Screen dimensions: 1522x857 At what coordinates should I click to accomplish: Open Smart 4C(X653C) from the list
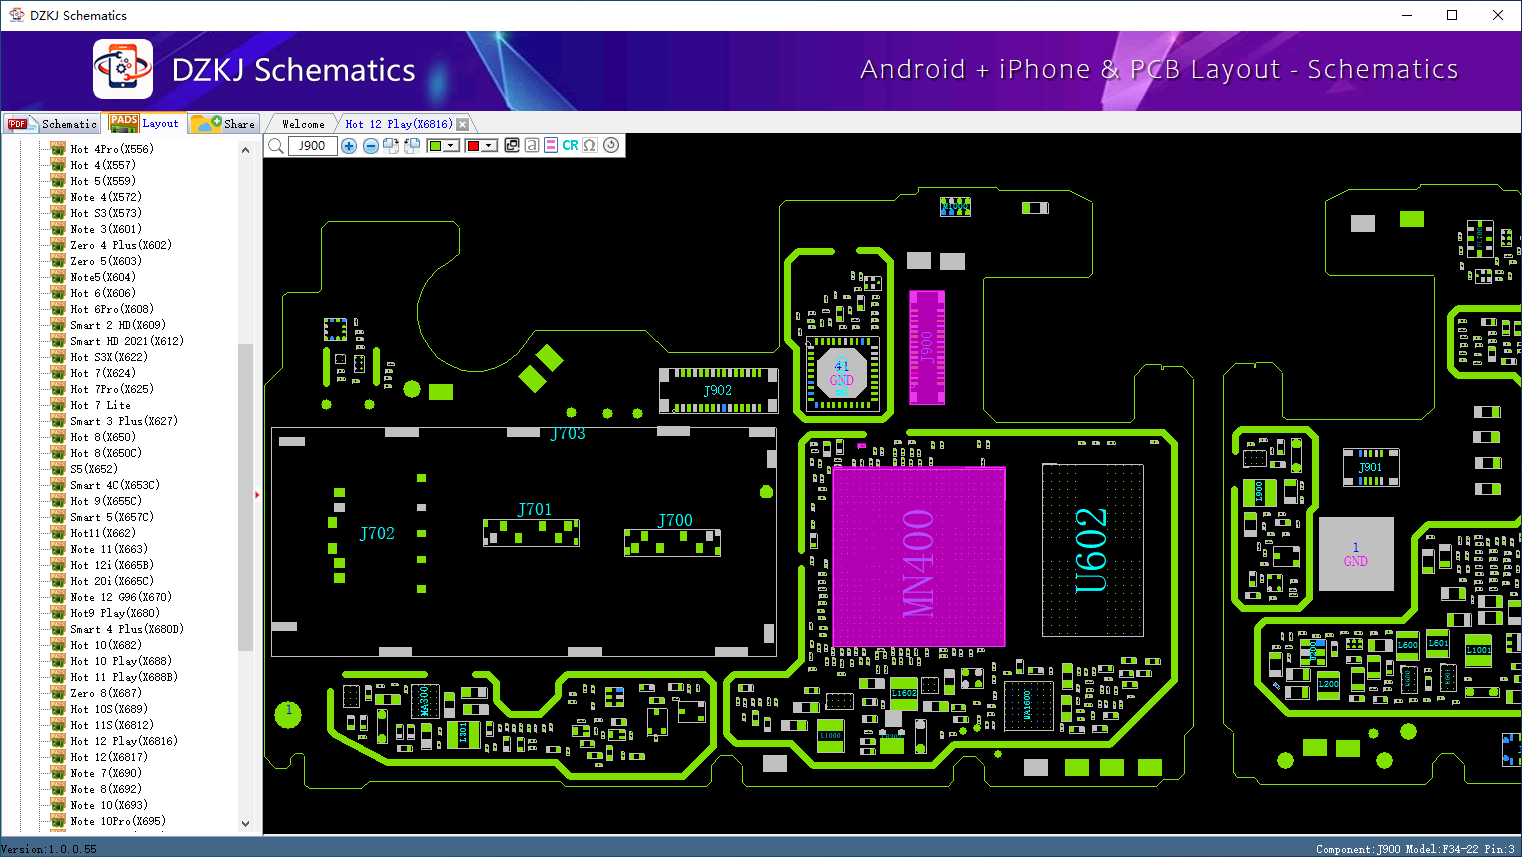115,485
